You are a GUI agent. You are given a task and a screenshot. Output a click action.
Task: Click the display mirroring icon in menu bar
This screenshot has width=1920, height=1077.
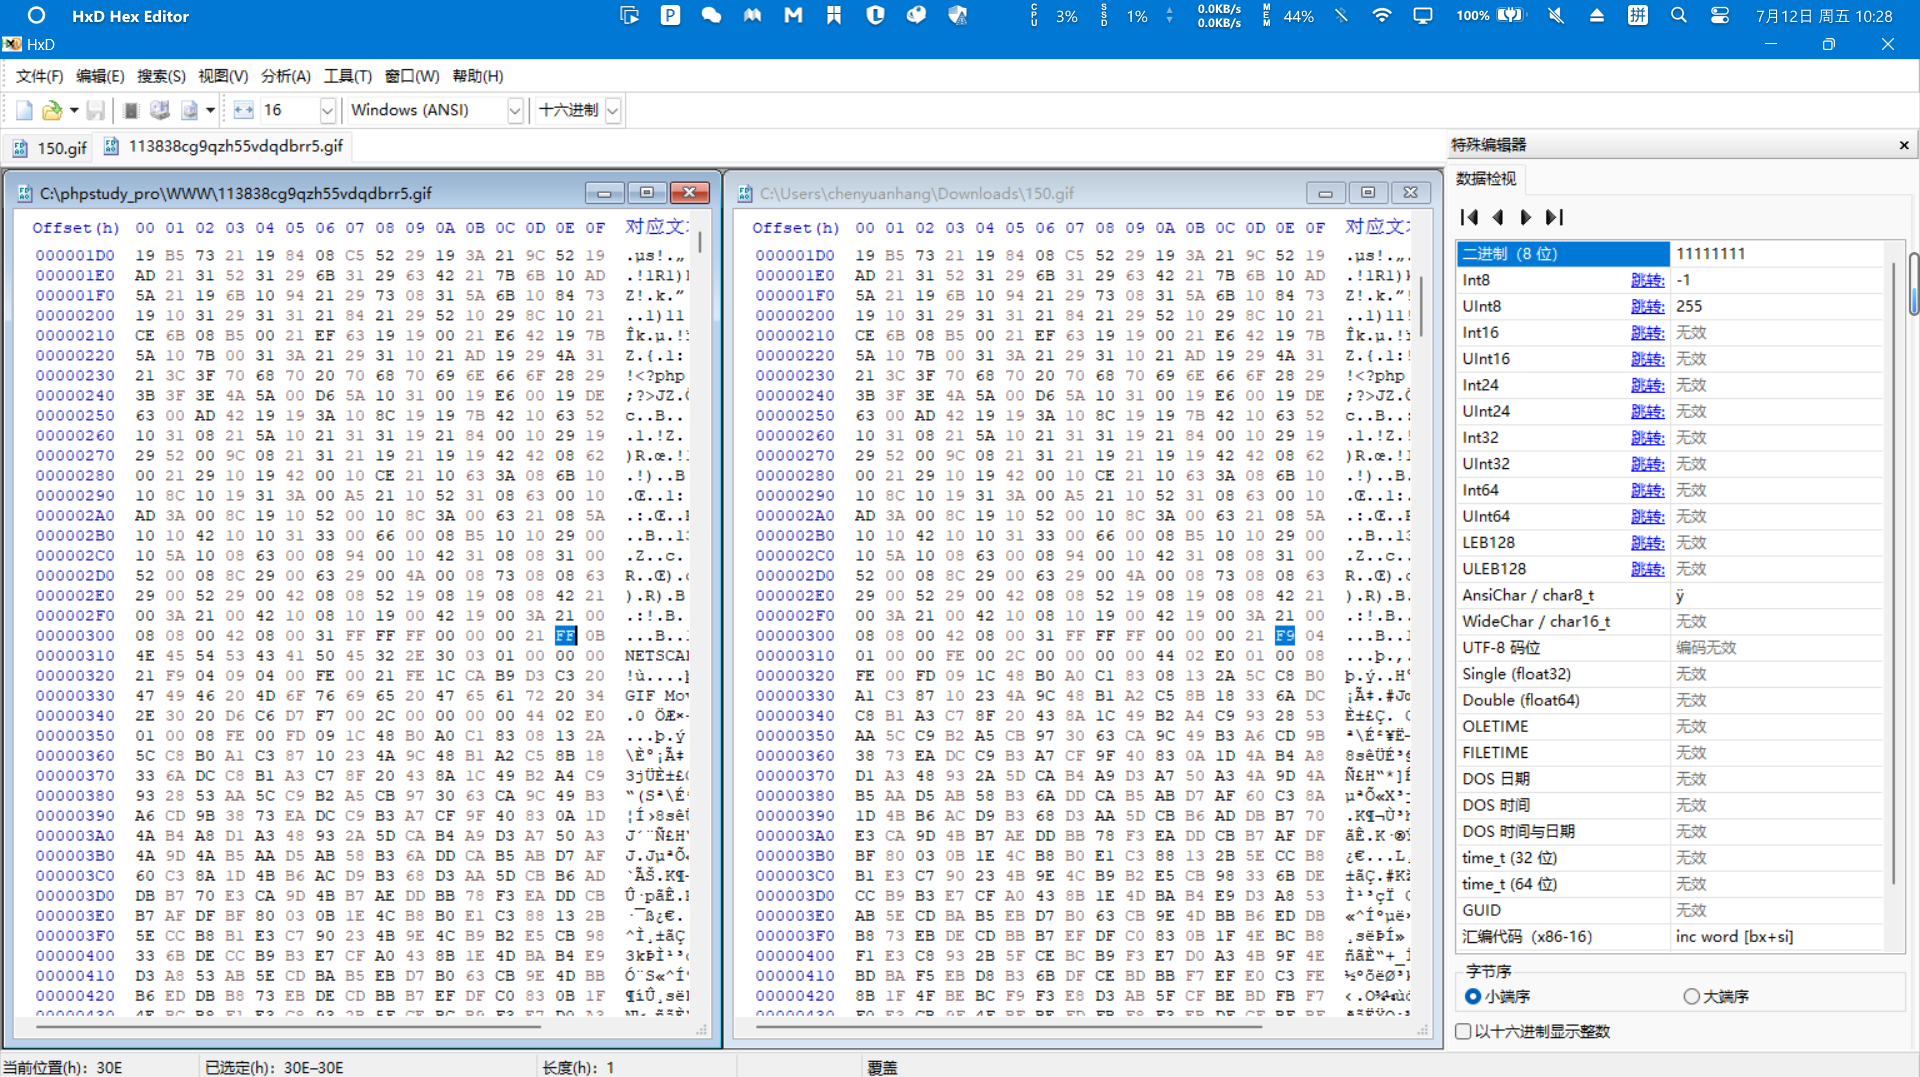tap(1422, 16)
